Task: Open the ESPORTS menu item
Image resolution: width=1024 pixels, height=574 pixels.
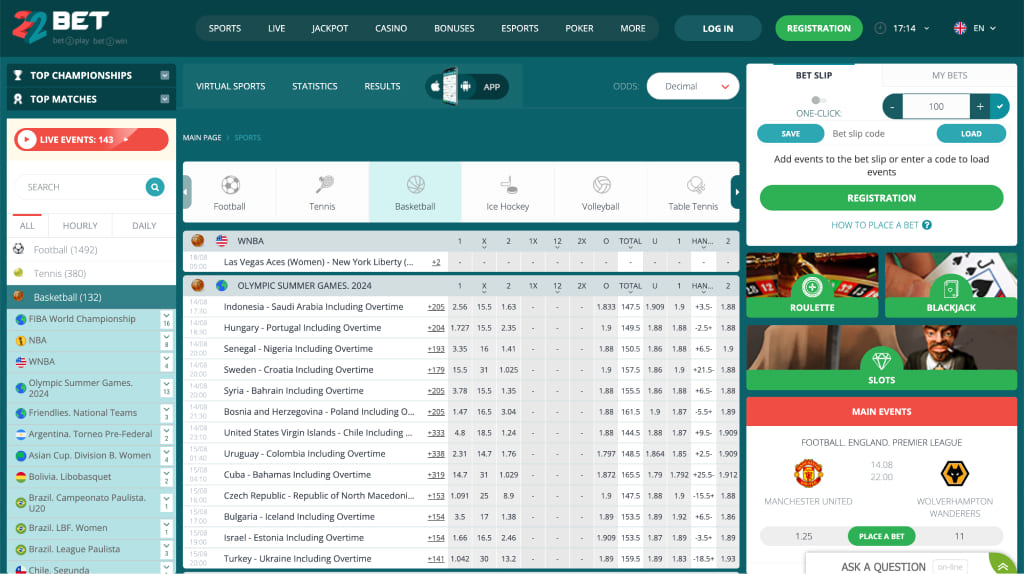Action: coord(520,28)
